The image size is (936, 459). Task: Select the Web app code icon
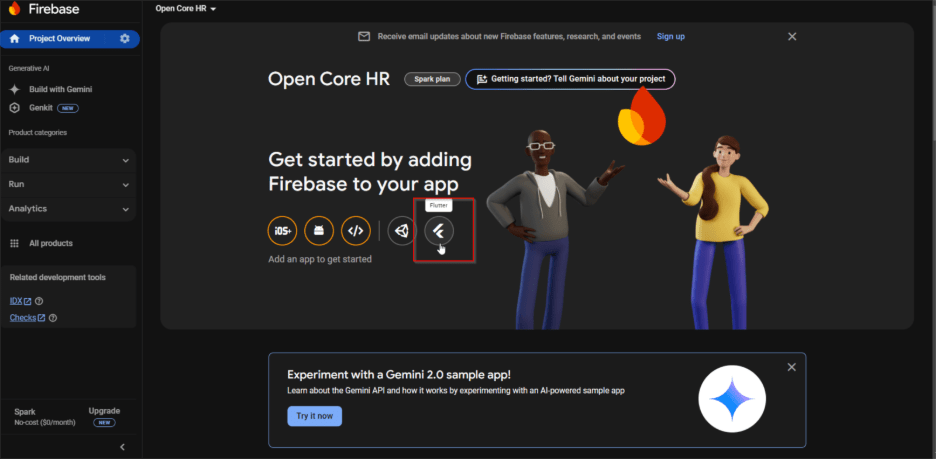click(355, 231)
